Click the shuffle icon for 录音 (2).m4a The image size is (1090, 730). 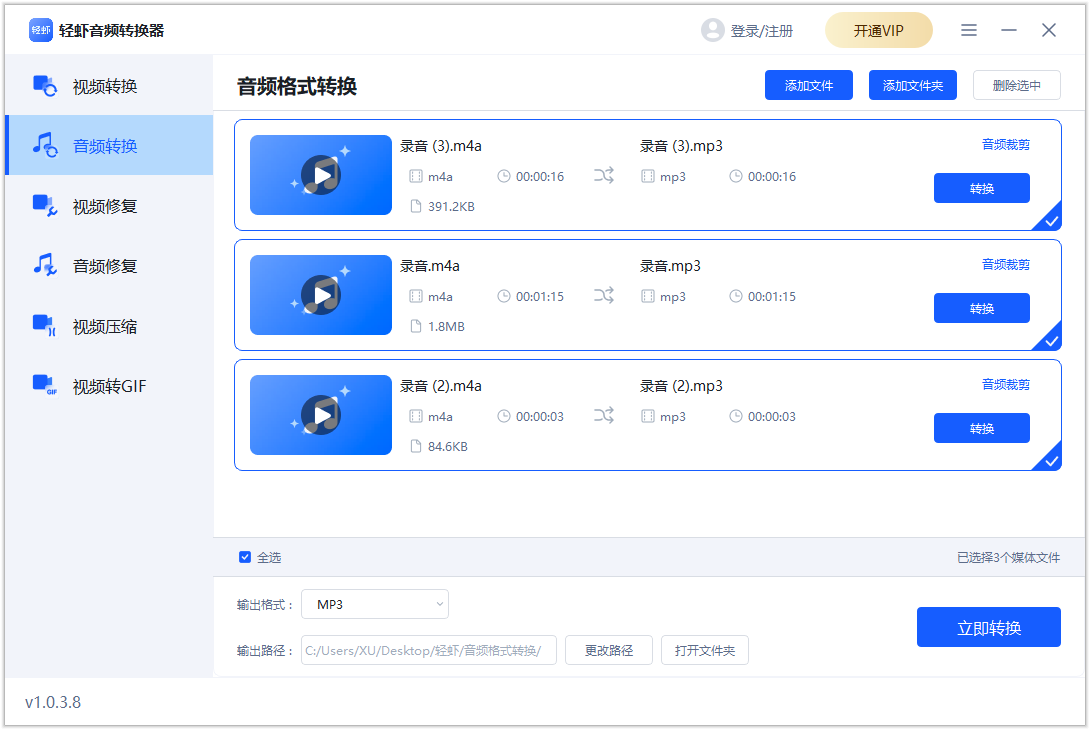[604, 416]
